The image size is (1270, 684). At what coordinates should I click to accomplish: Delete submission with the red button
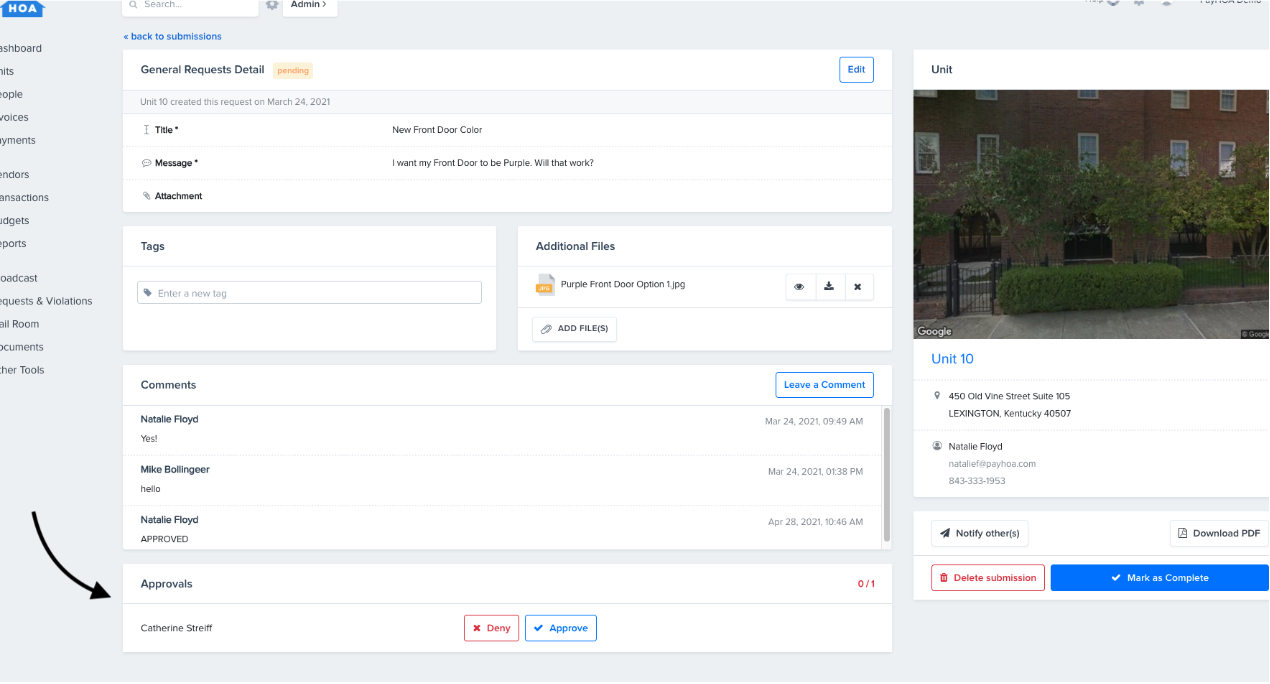987,578
